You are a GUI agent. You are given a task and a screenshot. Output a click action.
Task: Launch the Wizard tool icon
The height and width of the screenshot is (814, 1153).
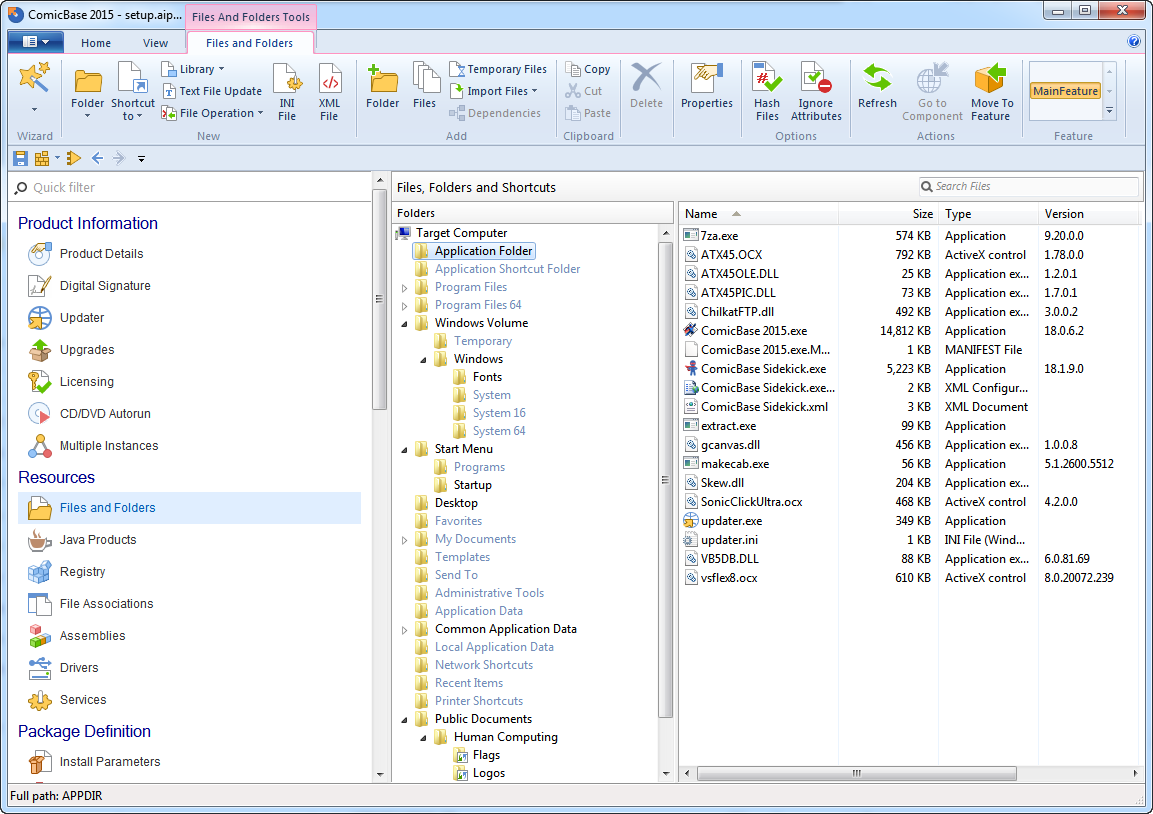[x=35, y=78]
